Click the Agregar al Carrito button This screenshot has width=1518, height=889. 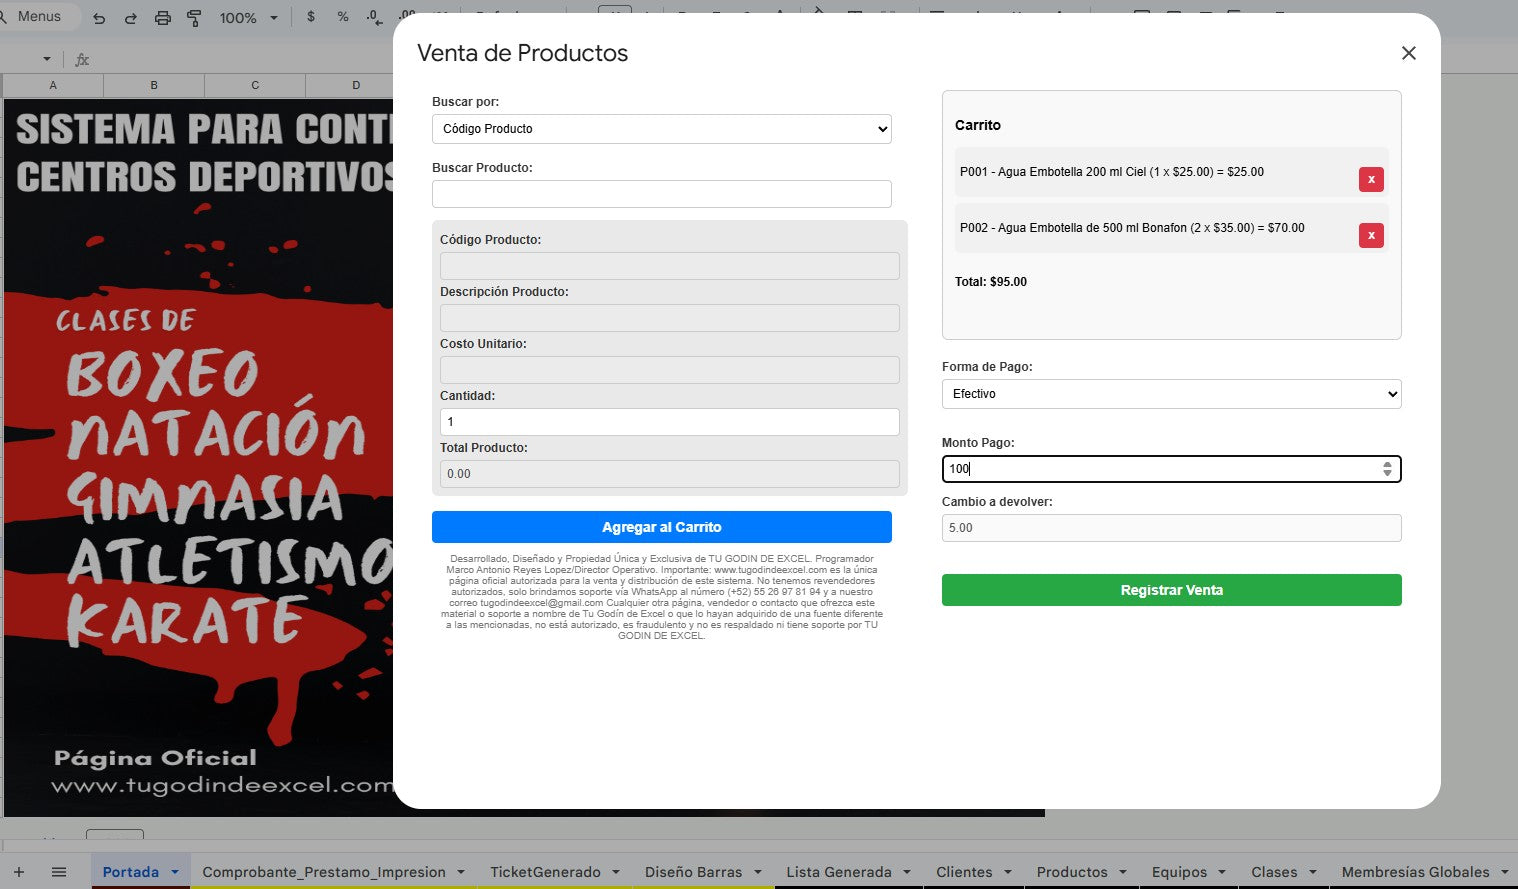662,527
